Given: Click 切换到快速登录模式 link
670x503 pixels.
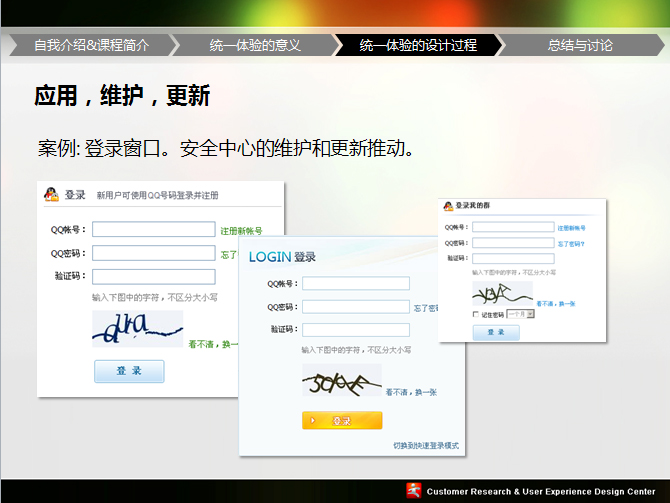Looking at the screenshot, I should pyautogui.click(x=426, y=445).
